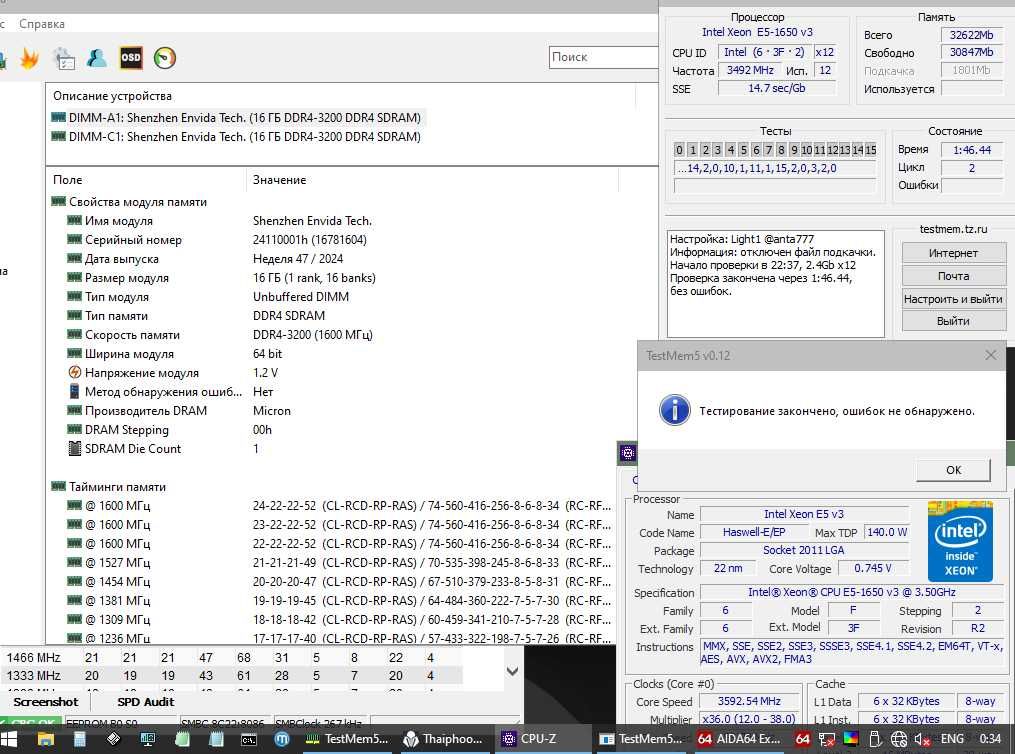Click the Напряжение модуля lightning icon
Viewport: 1015px width, 754px height.
click(74, 372)
